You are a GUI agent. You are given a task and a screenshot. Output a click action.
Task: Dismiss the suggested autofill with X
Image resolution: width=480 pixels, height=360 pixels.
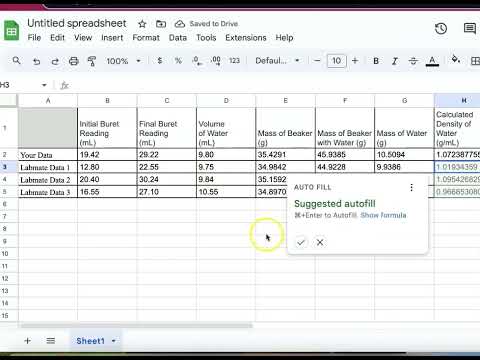(320, 242)
